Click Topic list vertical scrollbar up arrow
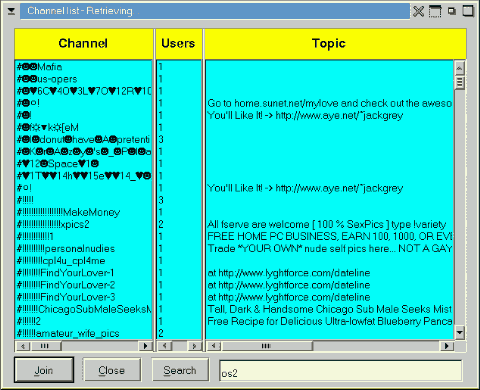Image resolution: width=480 pixels, height=390 pixels. 460,68
